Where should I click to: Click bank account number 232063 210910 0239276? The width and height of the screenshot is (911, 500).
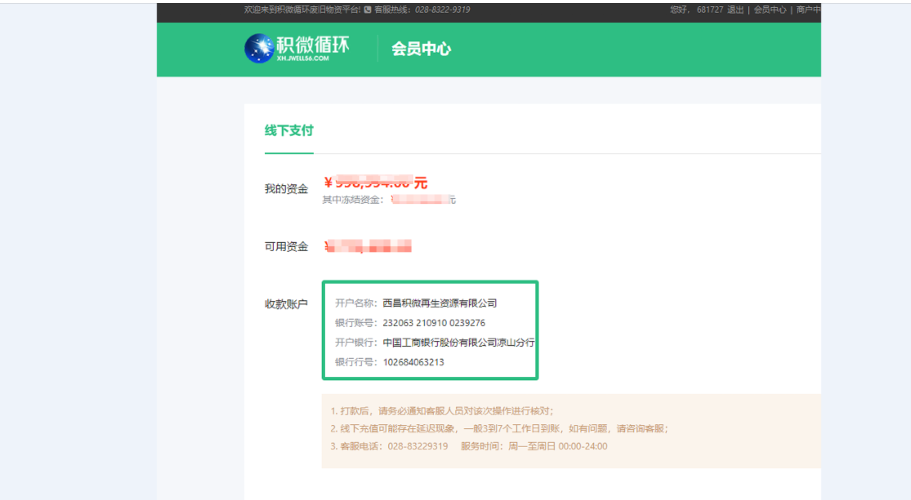tap(434, 323)
